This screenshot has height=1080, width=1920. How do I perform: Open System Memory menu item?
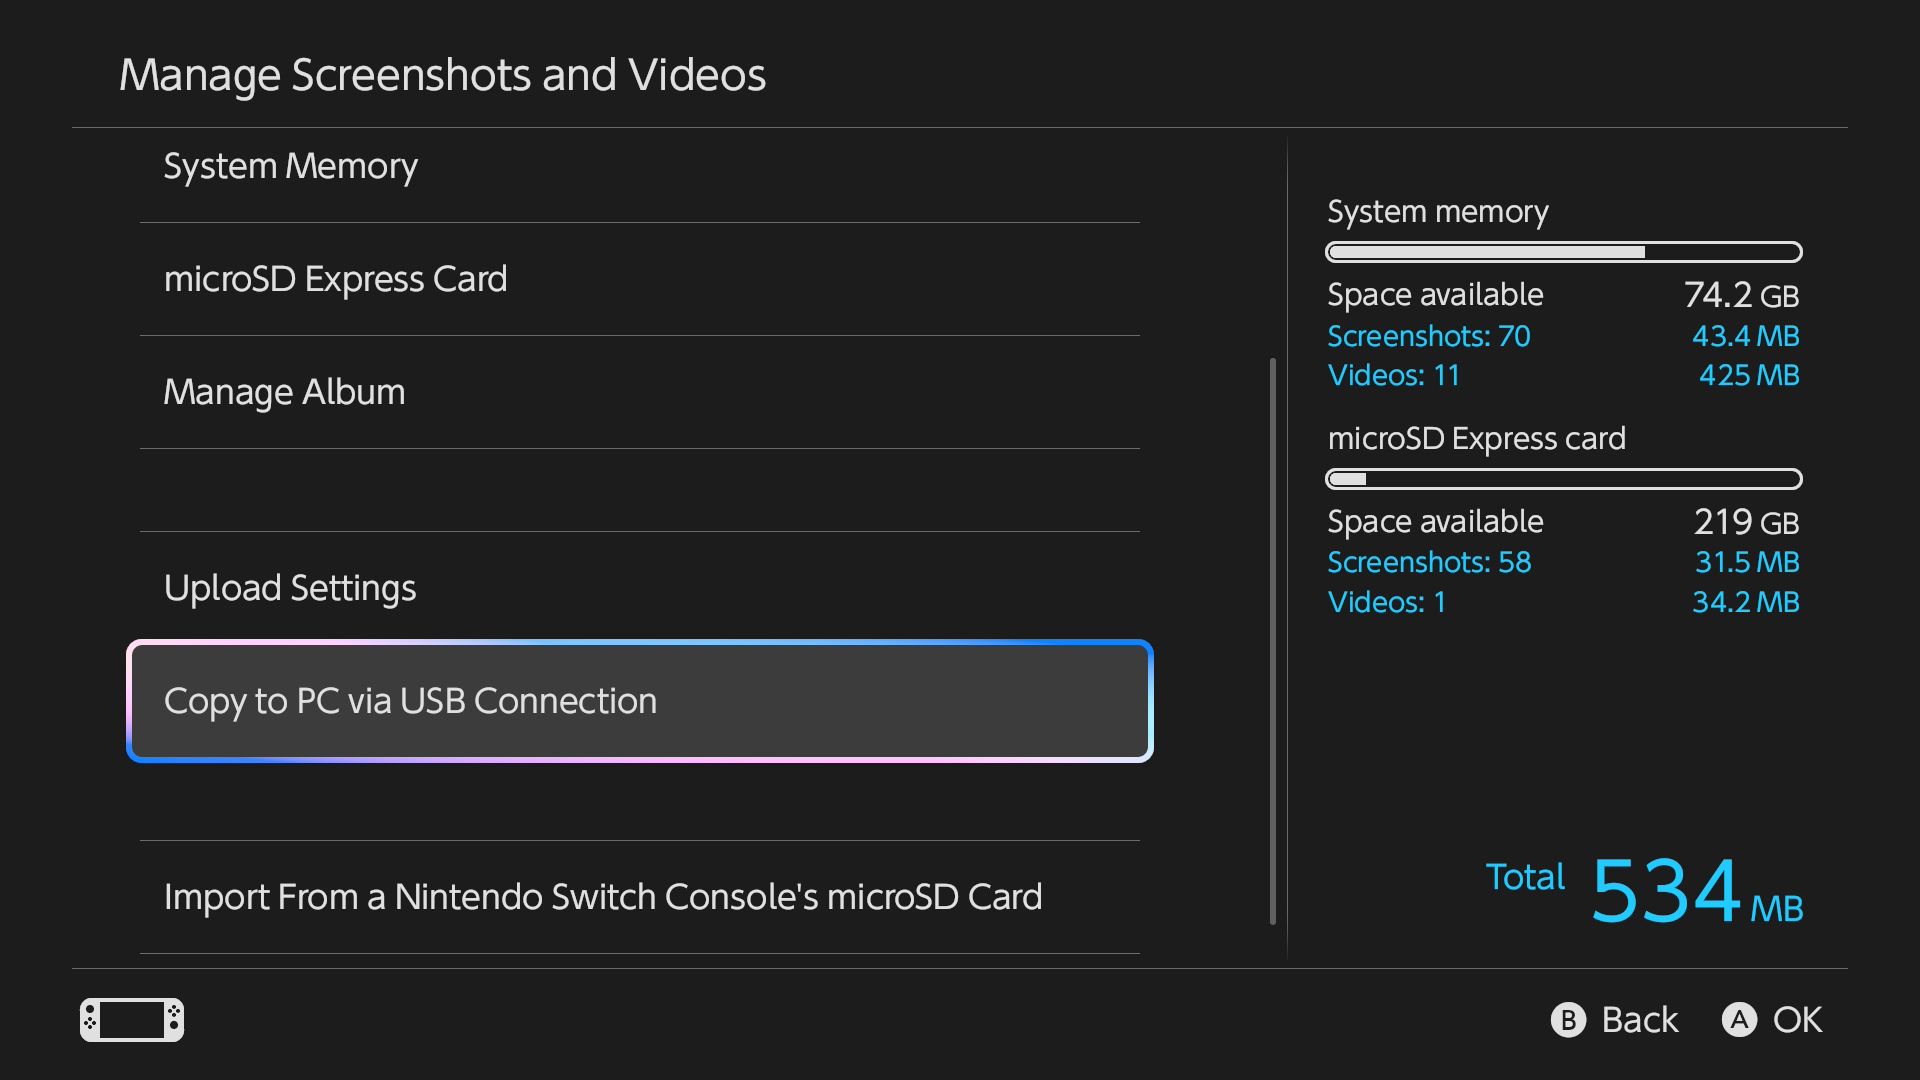[290, 167]
